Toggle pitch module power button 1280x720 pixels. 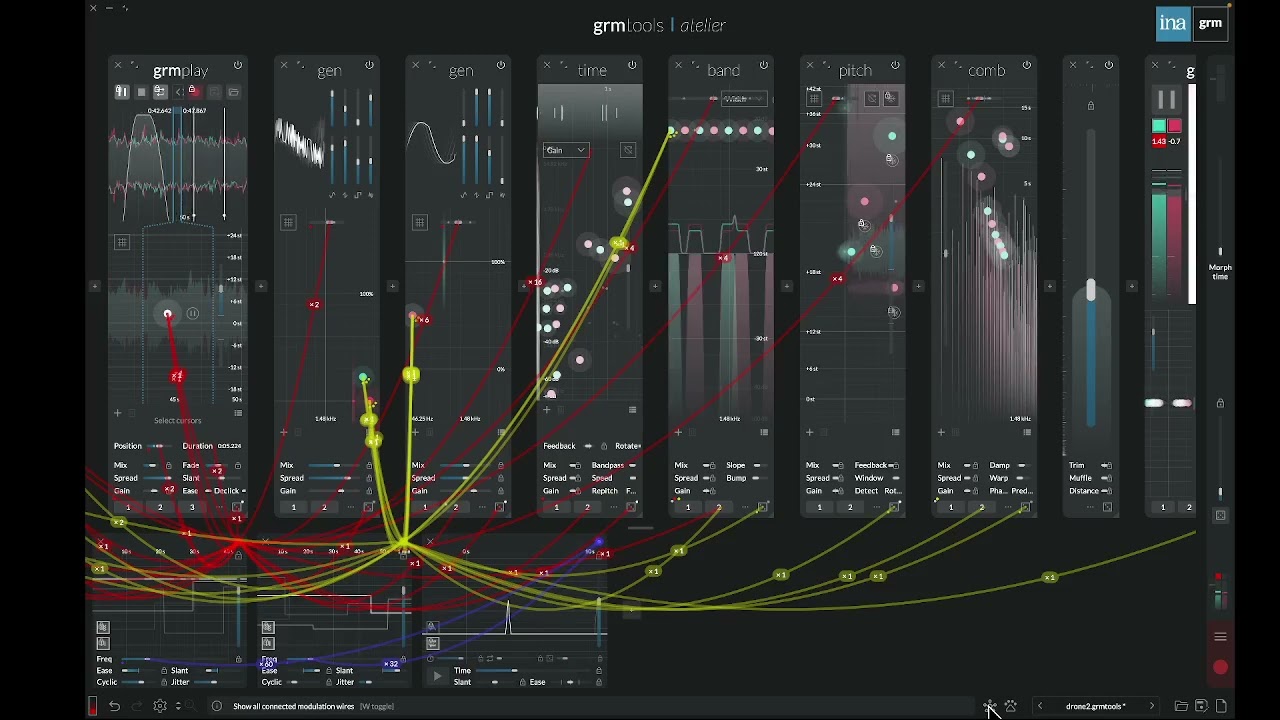click(x=895, y=65)
